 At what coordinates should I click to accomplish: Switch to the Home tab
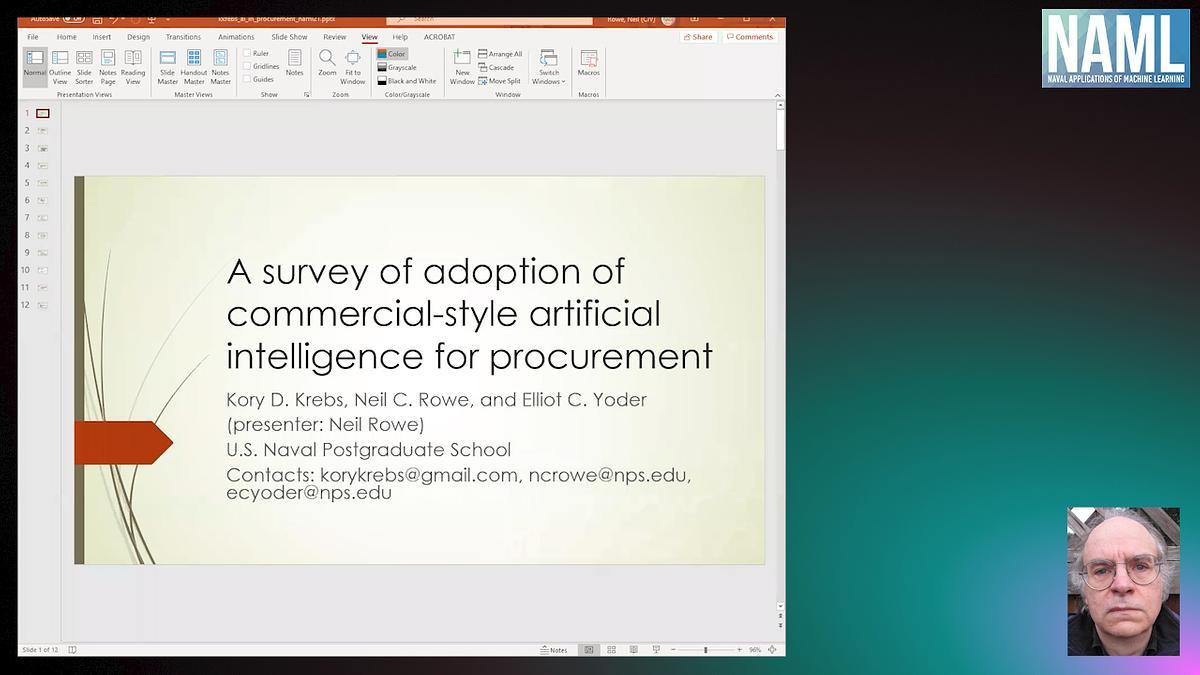tap(66, 37)
